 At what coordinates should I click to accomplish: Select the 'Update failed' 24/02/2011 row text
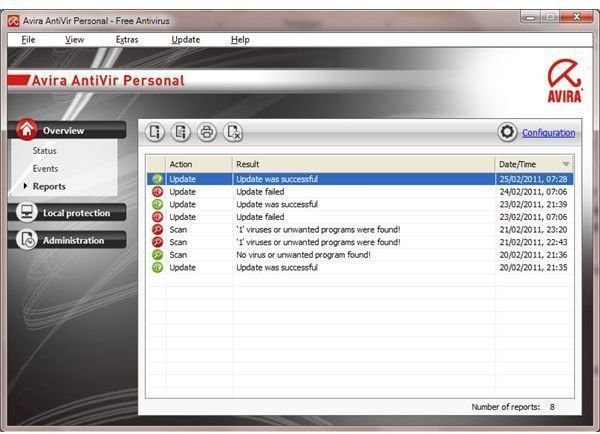(x=260, y=191)
